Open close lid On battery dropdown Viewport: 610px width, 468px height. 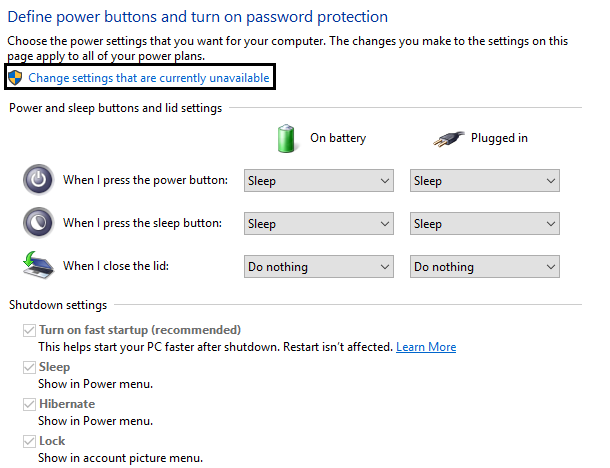coord(319,267)
